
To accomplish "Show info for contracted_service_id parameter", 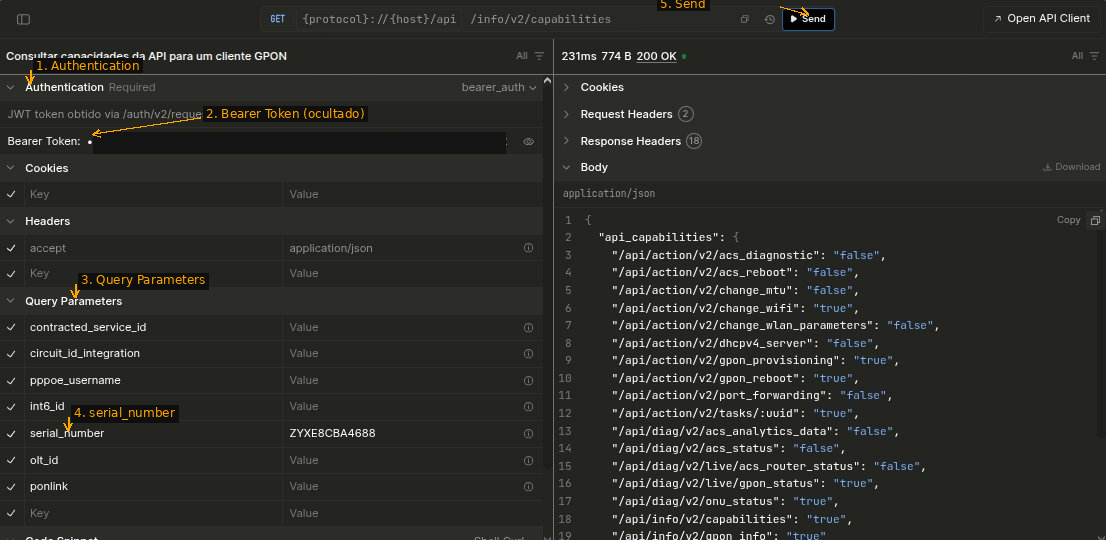I will click(528, 327).
